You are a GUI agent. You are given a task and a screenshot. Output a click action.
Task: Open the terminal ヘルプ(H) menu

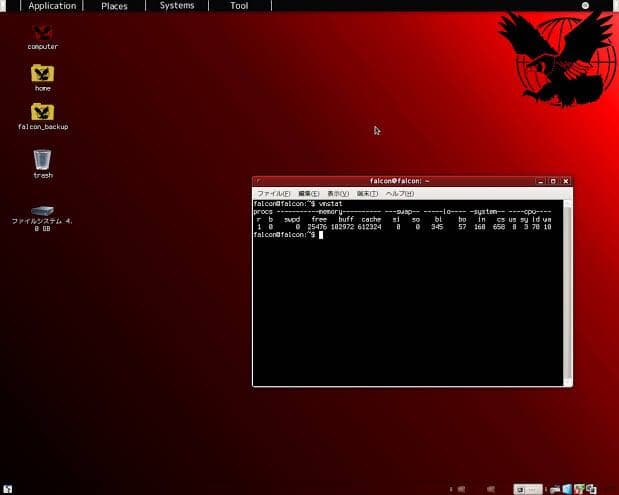coord(399,193)
